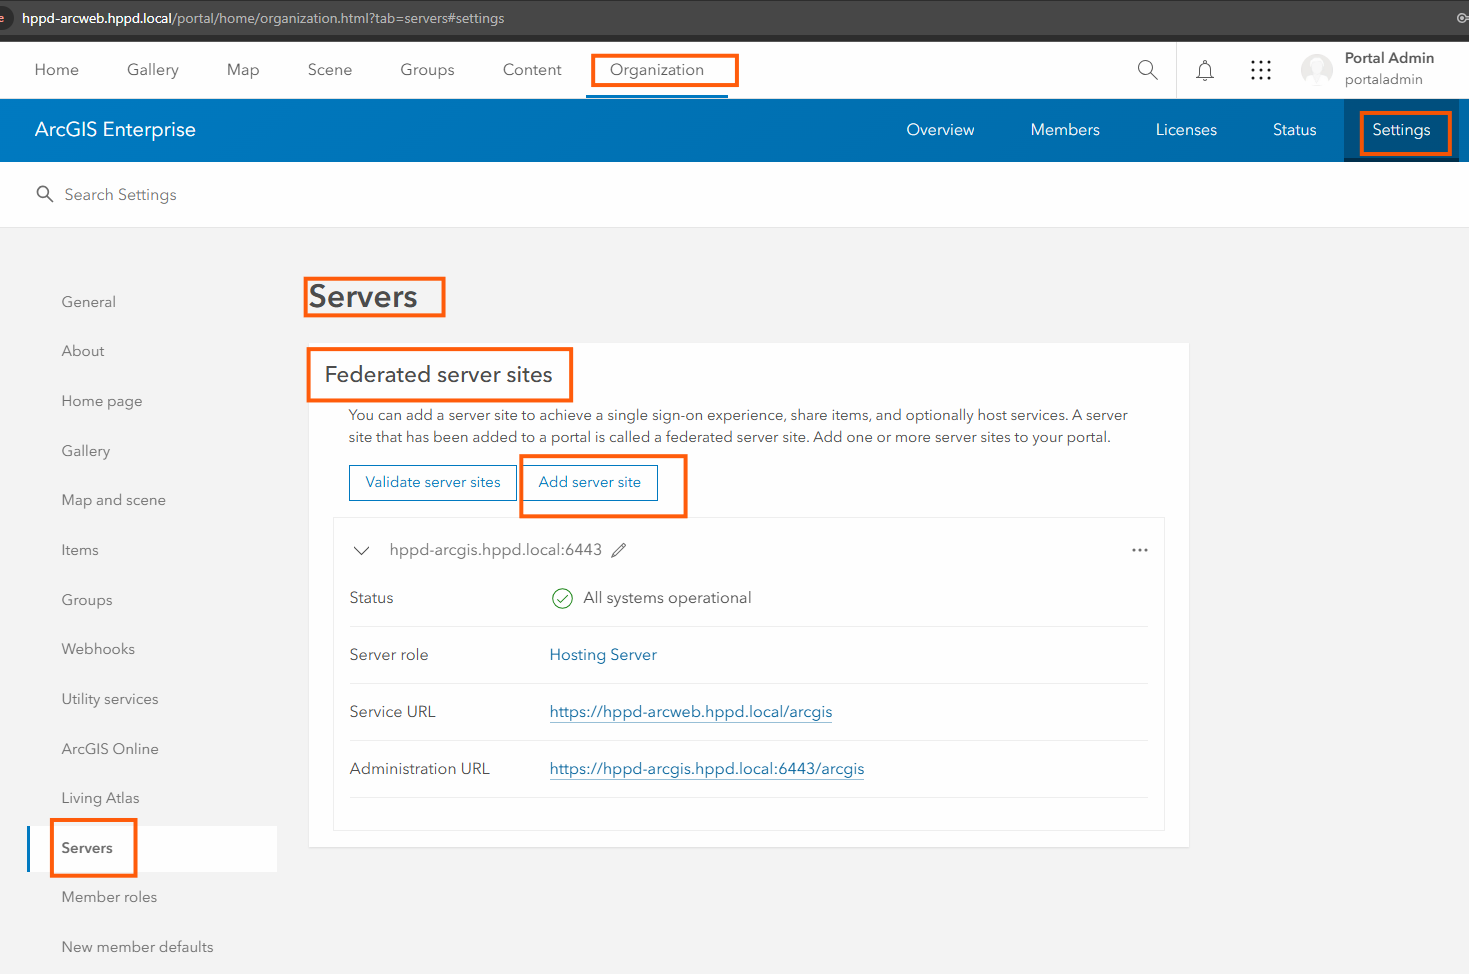Select Webhooks in the settings sidebar
The width and height of the screenshot is (1469, 974).
coord(98,649)
